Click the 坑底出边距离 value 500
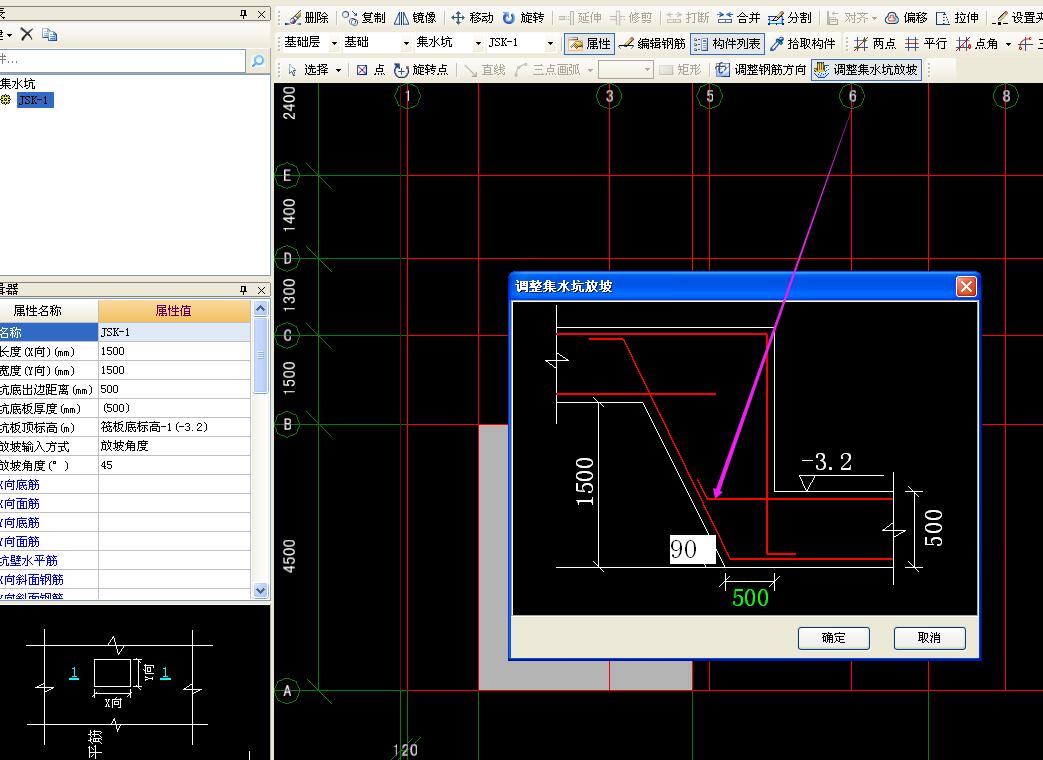1043x760 pixels. click(x=174, y=389)
